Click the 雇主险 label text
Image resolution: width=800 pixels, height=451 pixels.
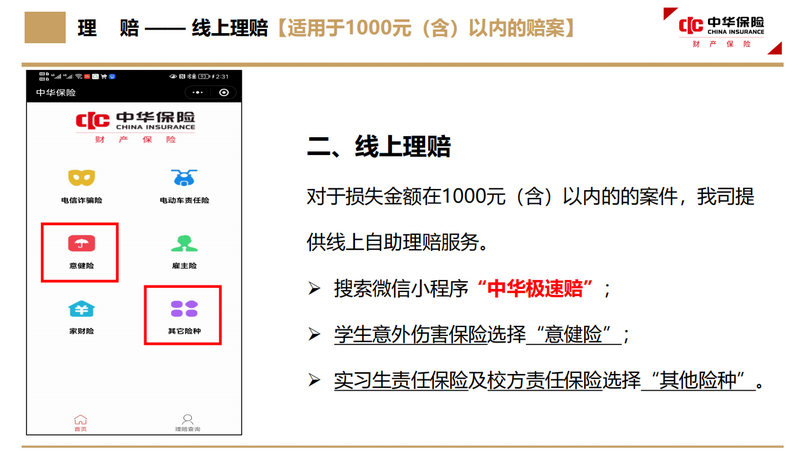[x=184, y=265]
